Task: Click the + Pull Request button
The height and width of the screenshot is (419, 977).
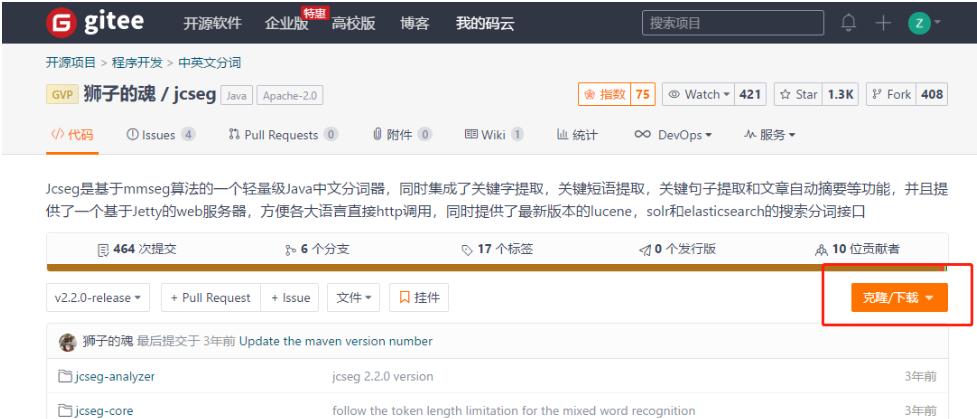Action: [x=211, y=297]
